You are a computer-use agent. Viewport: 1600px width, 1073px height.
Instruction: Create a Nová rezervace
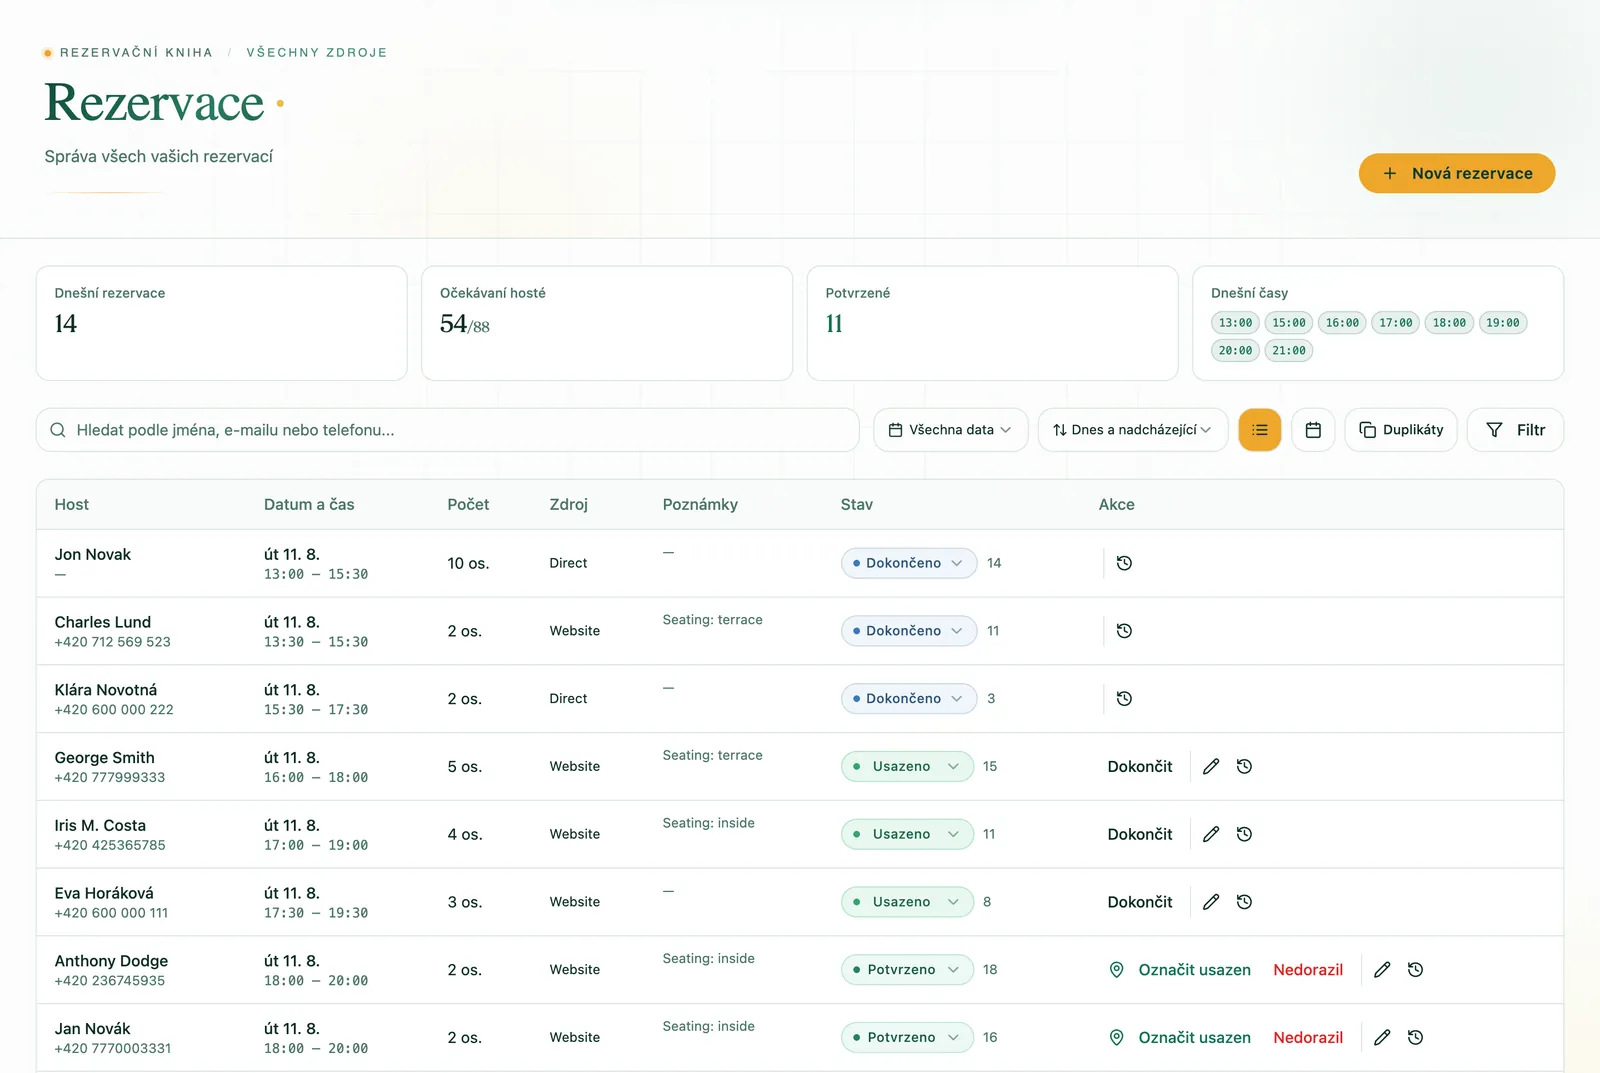[1457, 173]
